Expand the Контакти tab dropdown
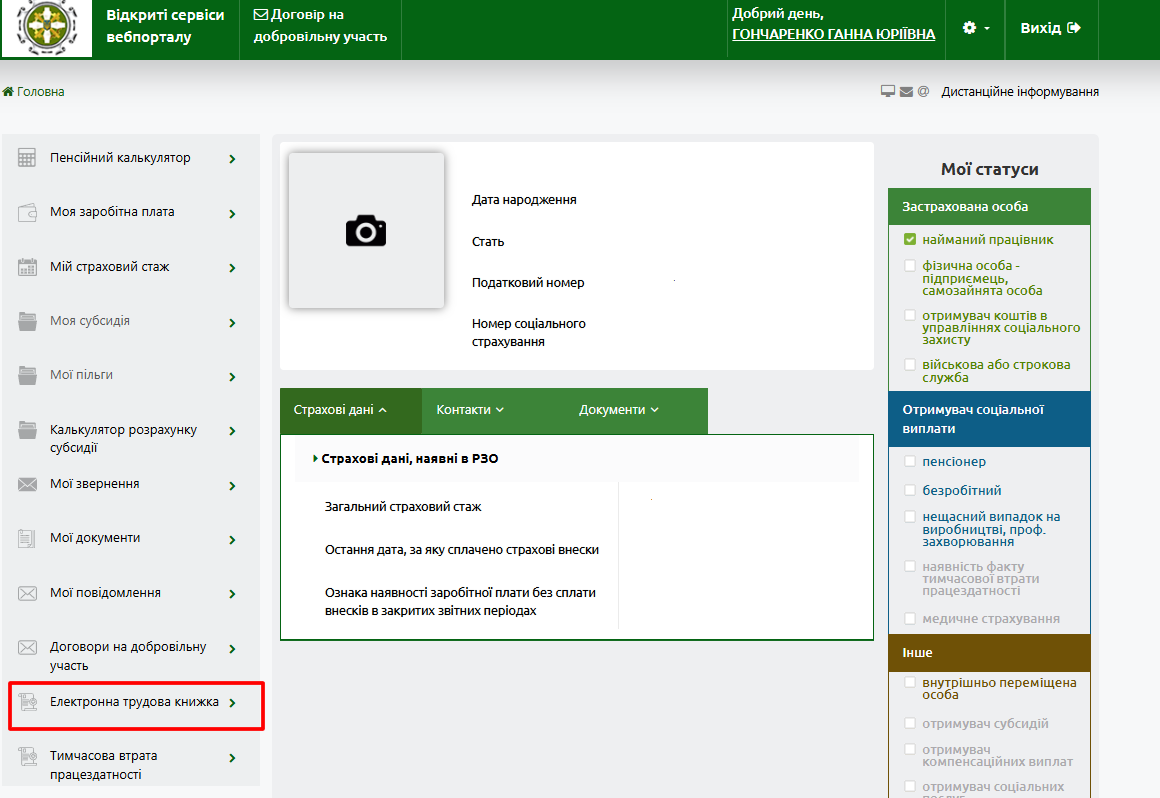Viewport: 1160px width, 798px height. (x=470, y=410)
